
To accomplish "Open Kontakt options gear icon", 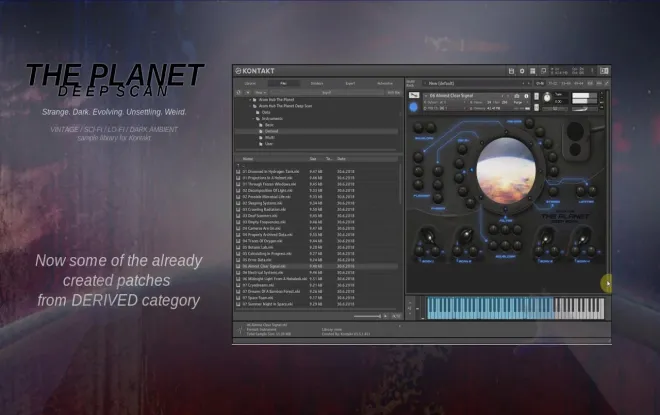I will [x=522, y=71].
